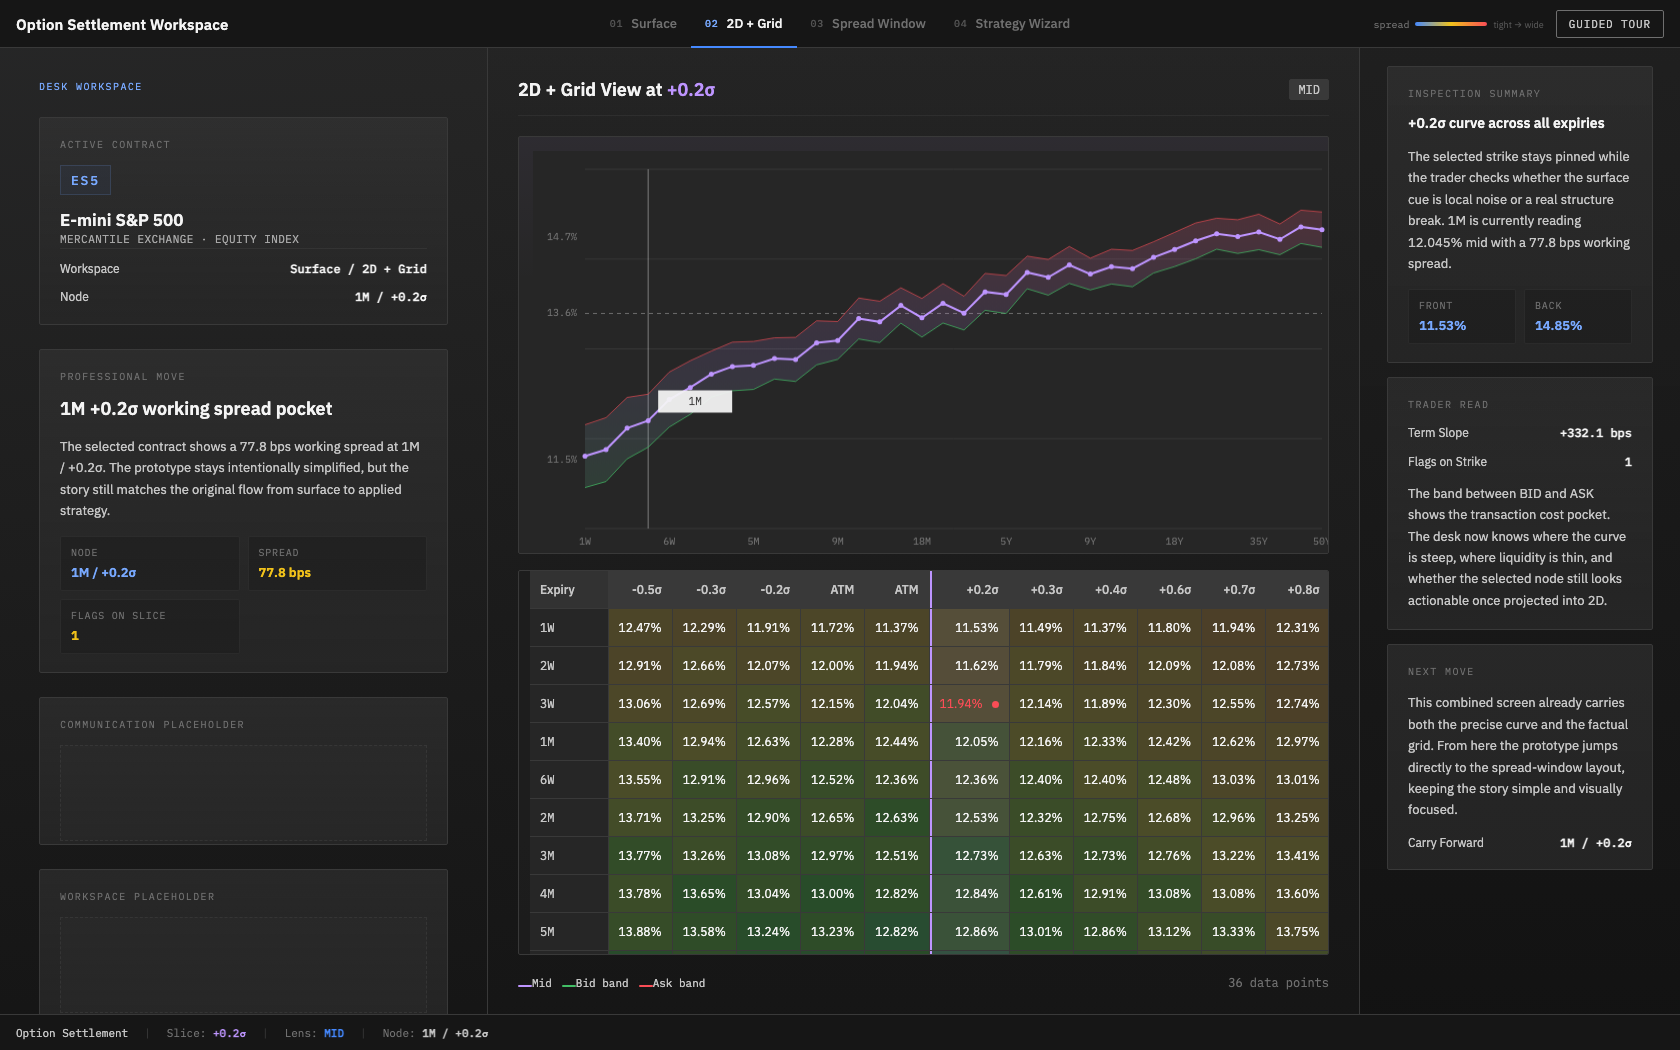Click the 1M tooltip label on the chart
Viewport: 1680px width, 1050px height.
click(x=695, y=401)
